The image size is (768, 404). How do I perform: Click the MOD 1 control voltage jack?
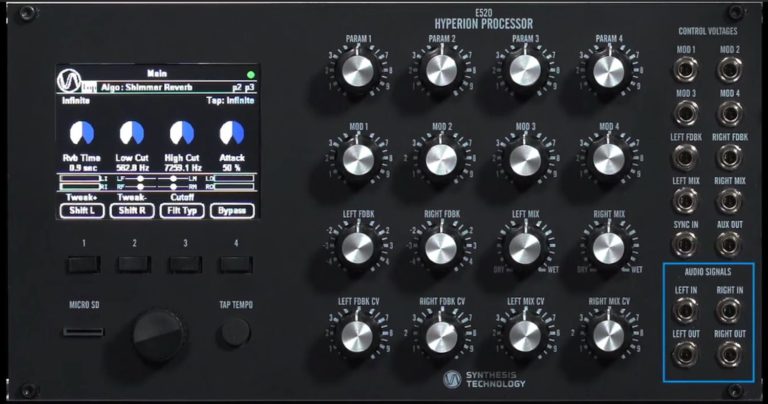click(686, 70)
